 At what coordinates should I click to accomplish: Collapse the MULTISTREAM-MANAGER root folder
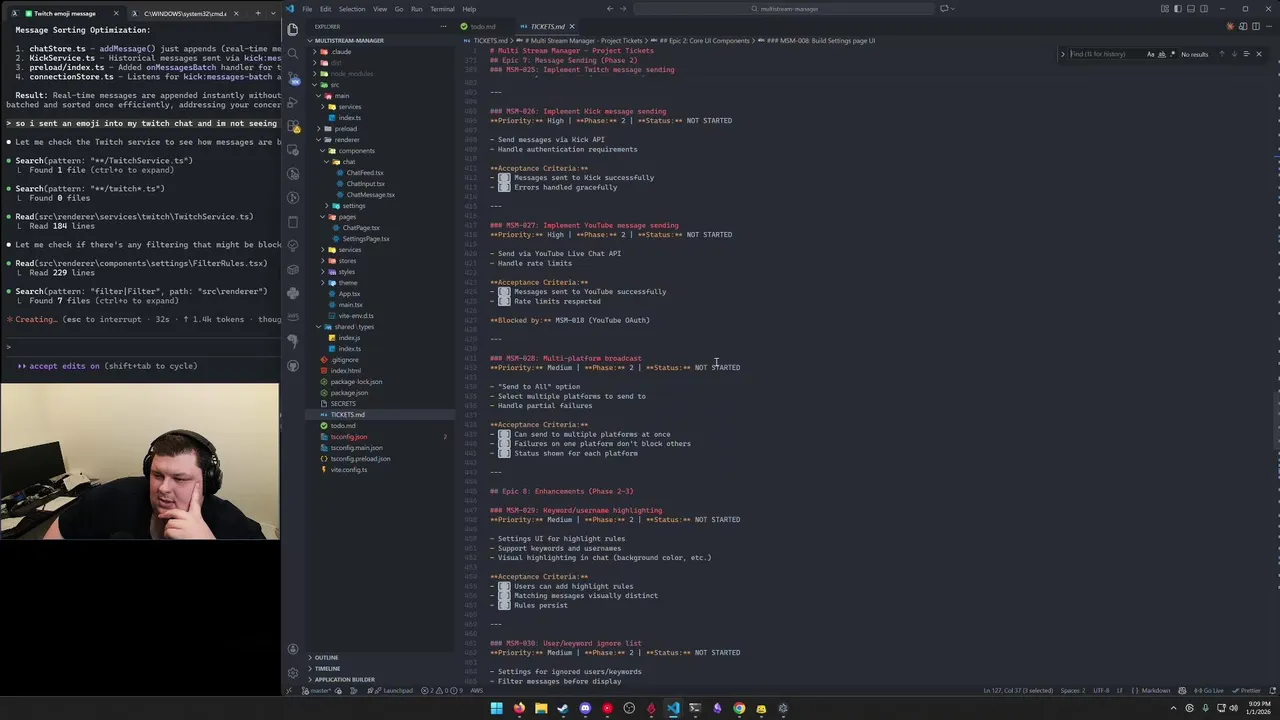(x=379, y=41)
